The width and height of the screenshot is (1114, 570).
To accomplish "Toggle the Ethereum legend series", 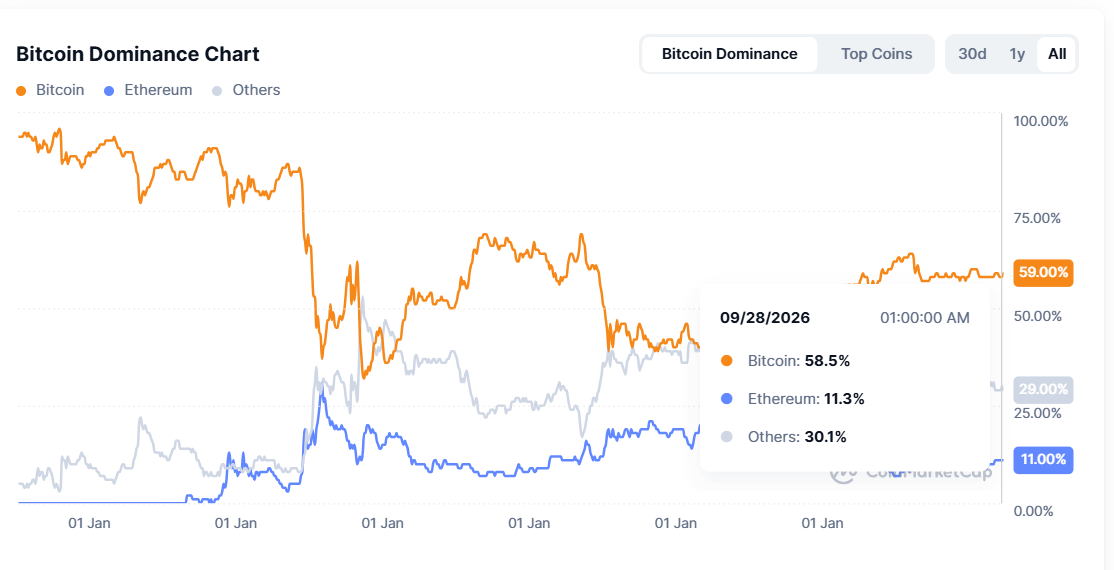I will pos(148,90).
